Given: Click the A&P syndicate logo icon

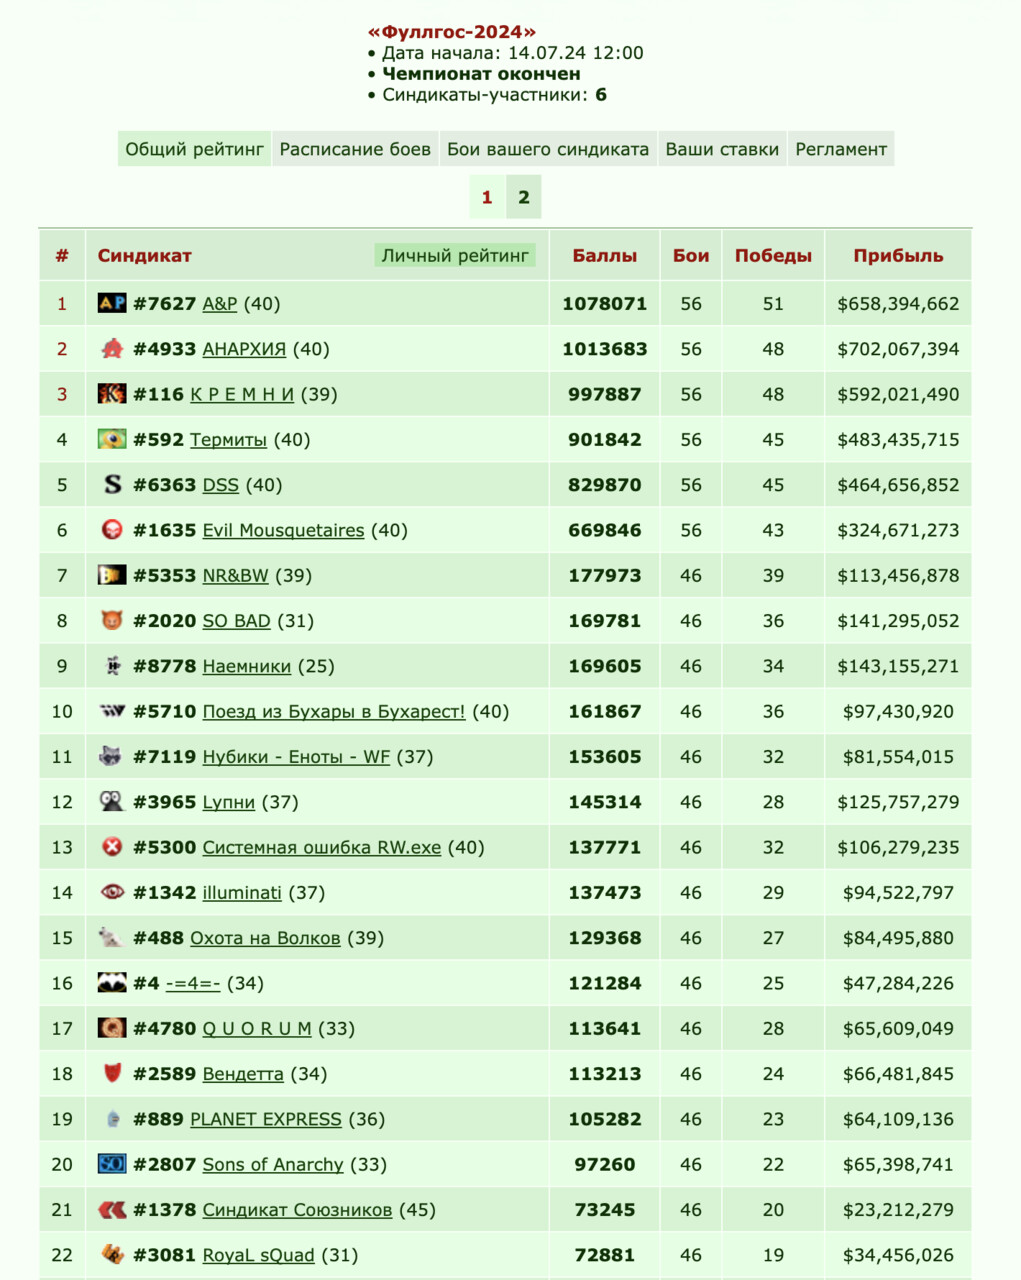Looking at the screenshot, I should click(112, 303).
